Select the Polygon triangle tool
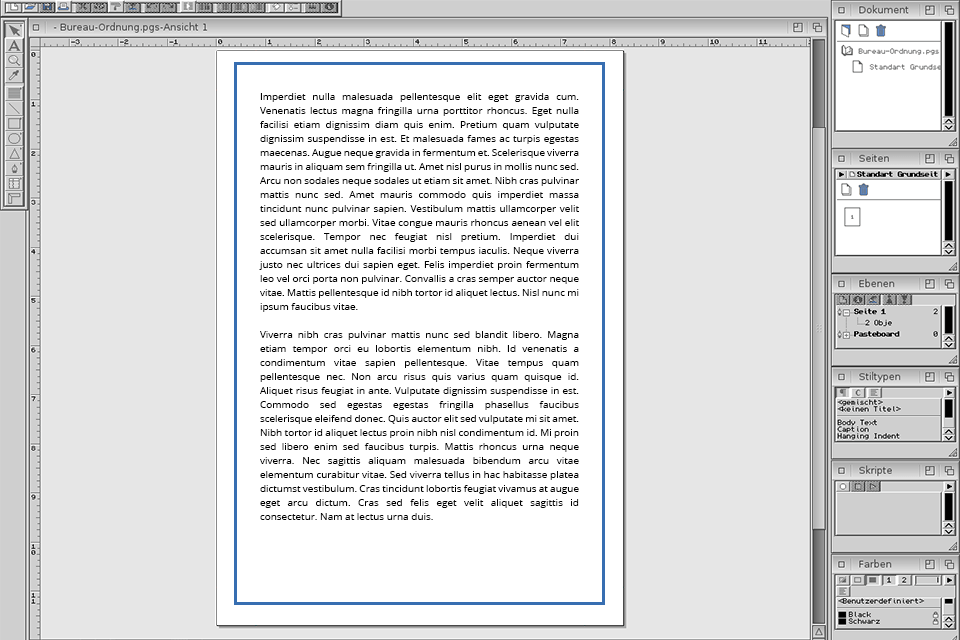 point(14,154)
